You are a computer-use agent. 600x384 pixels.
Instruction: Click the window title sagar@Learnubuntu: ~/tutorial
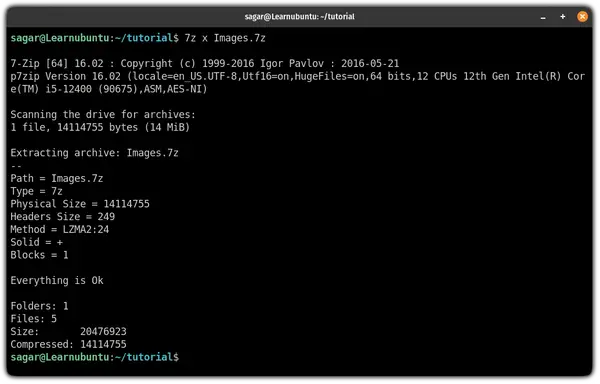tap(299, 17)
